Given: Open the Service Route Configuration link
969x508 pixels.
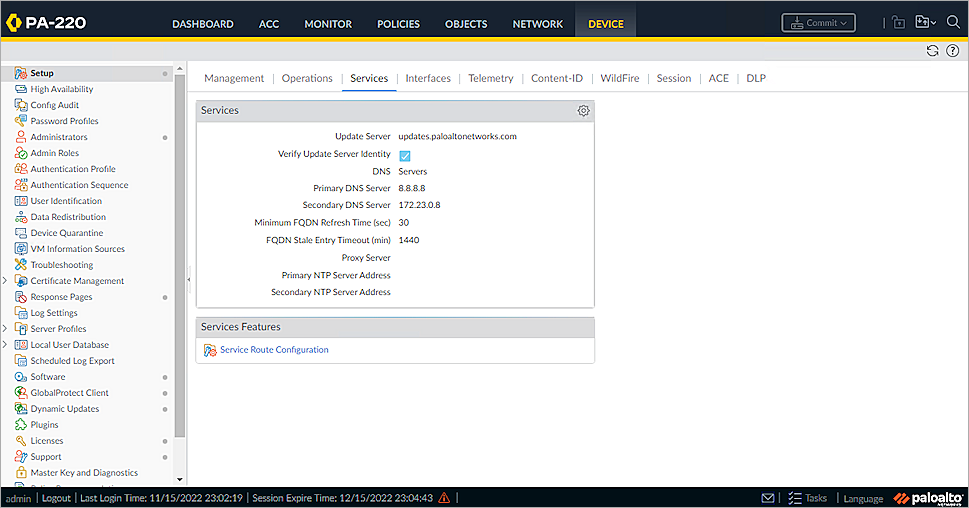Looking at the screenshot, I should click(x=274, y=350).
